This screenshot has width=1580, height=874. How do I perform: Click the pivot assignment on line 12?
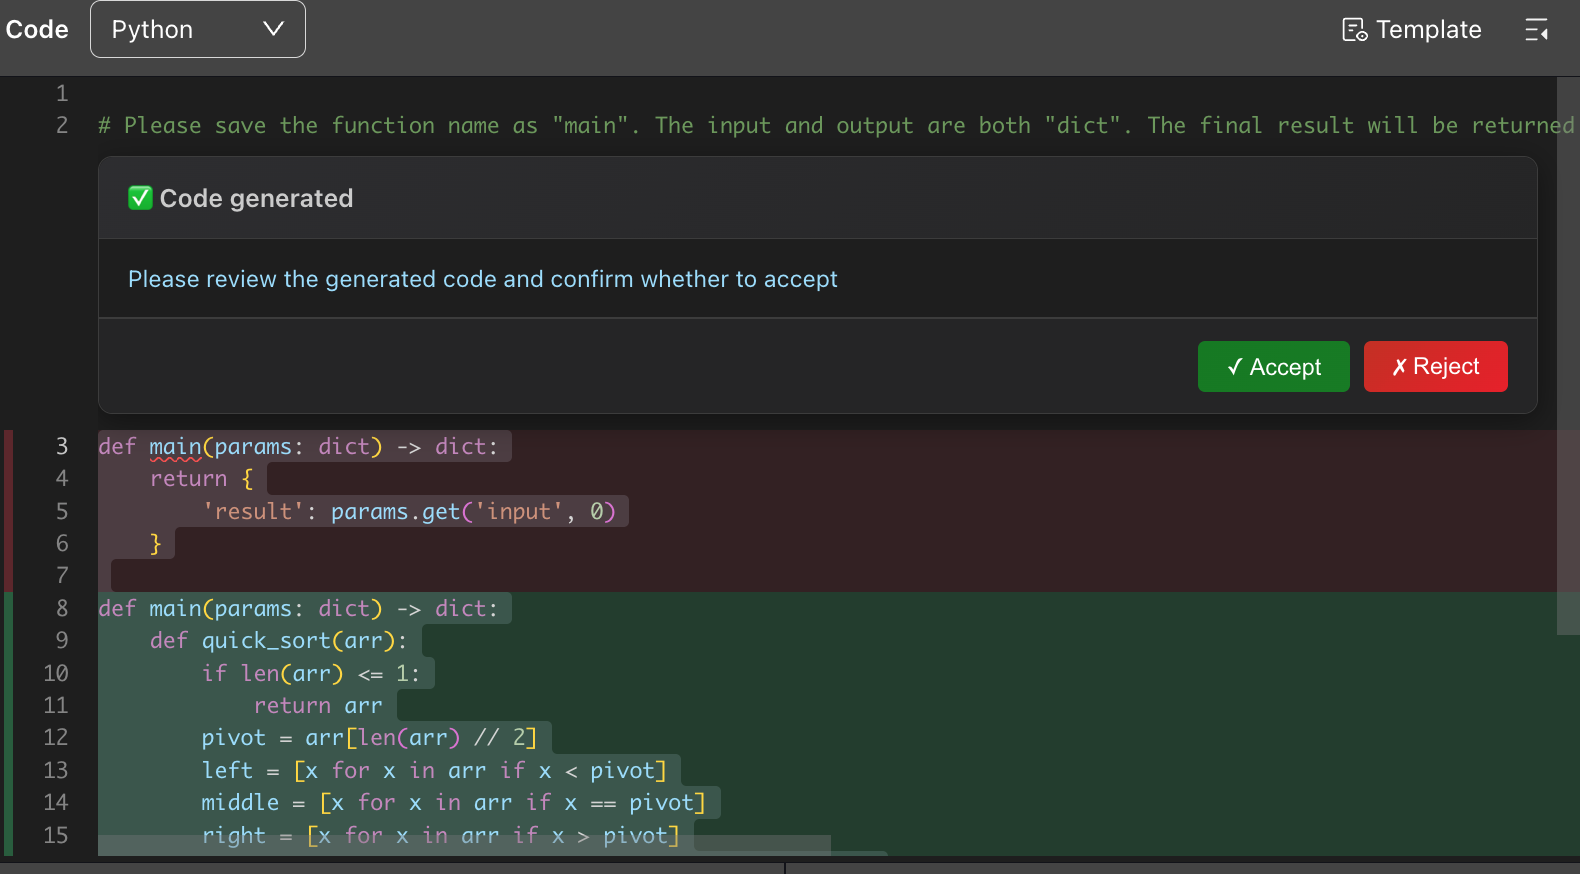pyautogui.click(x=369, y=738)
